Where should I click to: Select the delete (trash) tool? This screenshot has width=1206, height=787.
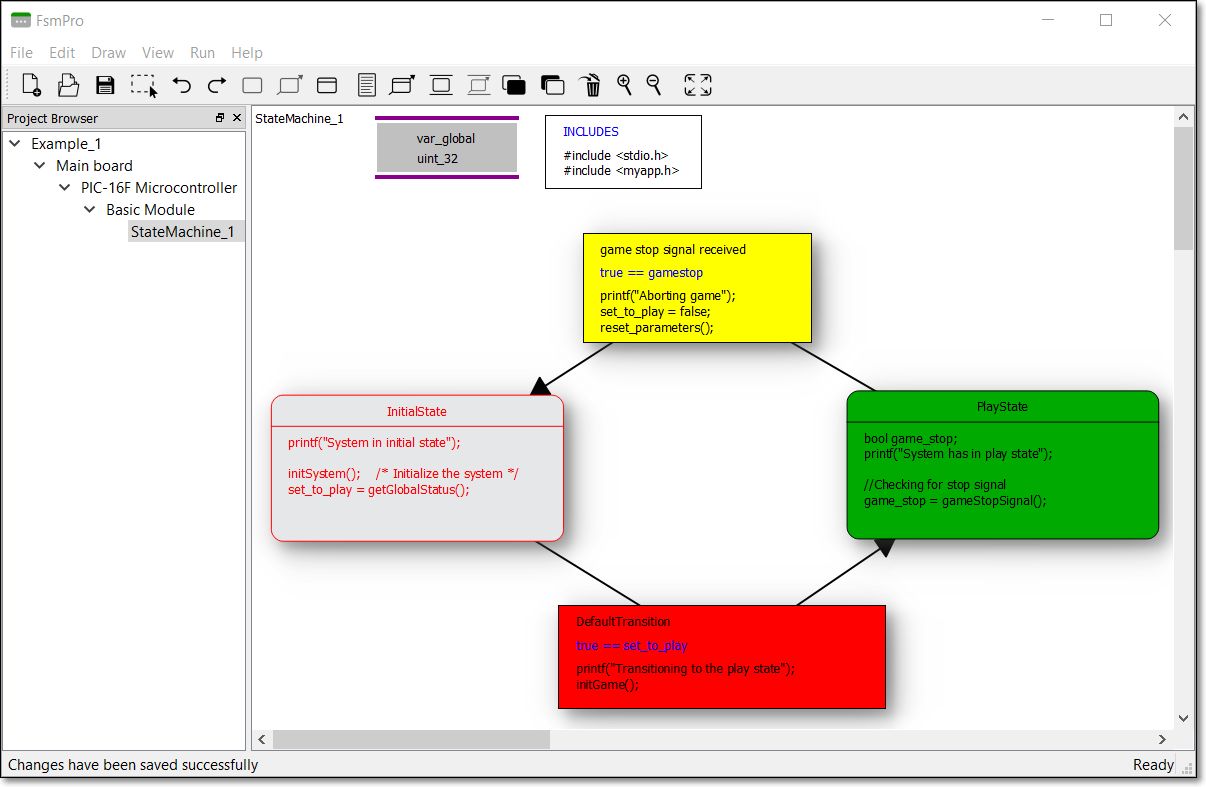[x=590, y=85]
